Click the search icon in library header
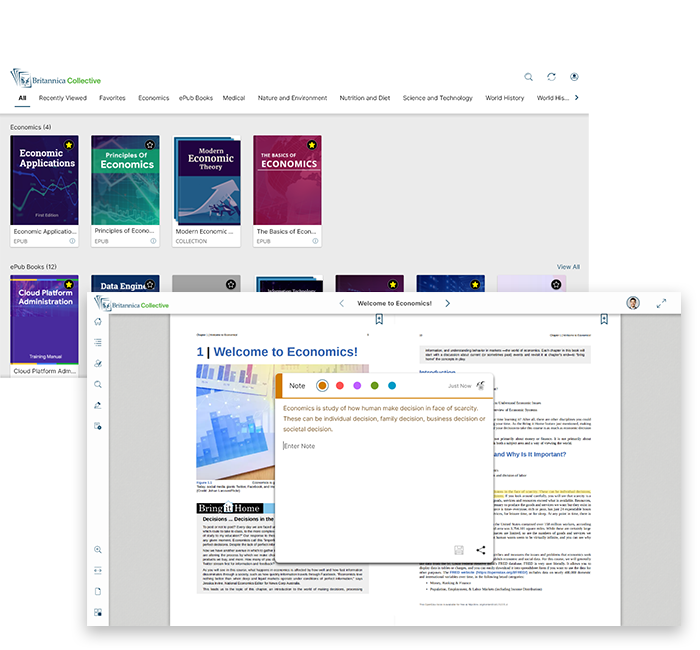The height and width of the screenshot is (650, 700). (x=529, y=77)
